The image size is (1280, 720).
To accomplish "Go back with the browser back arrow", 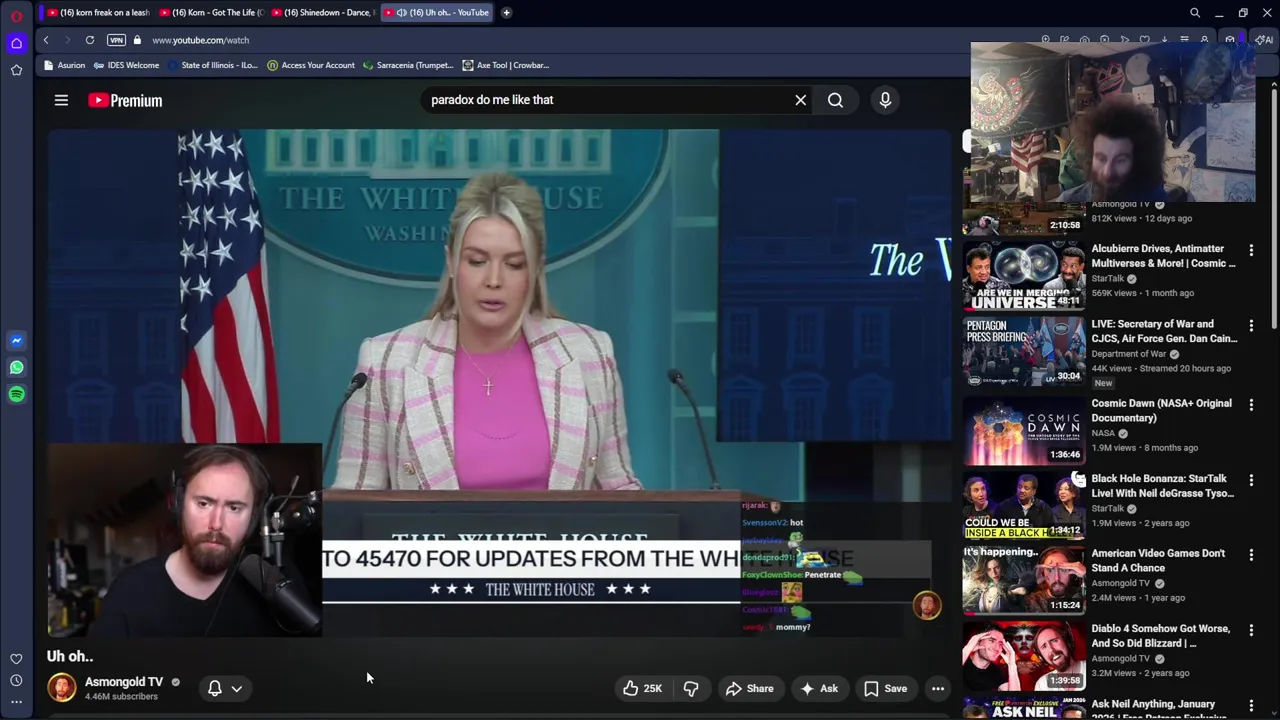I will (46, 40).
